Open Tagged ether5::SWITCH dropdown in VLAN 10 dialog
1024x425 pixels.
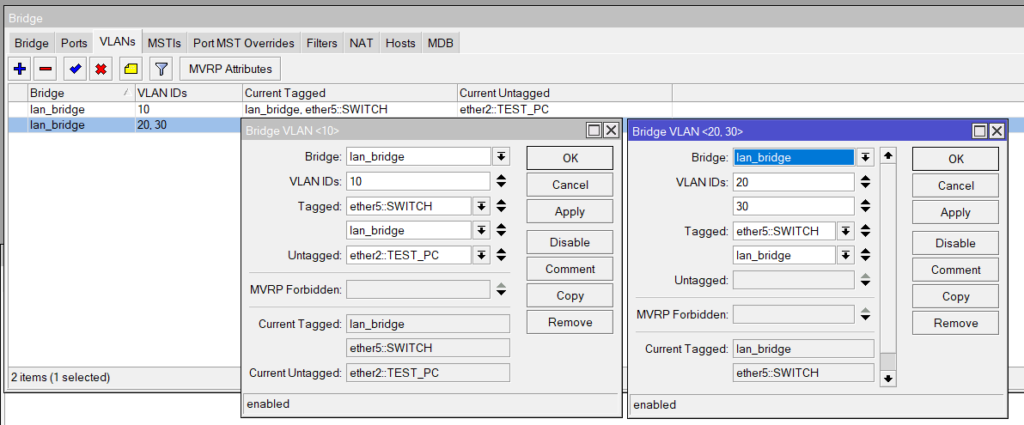pyautogui.click(x=481, y=206)
